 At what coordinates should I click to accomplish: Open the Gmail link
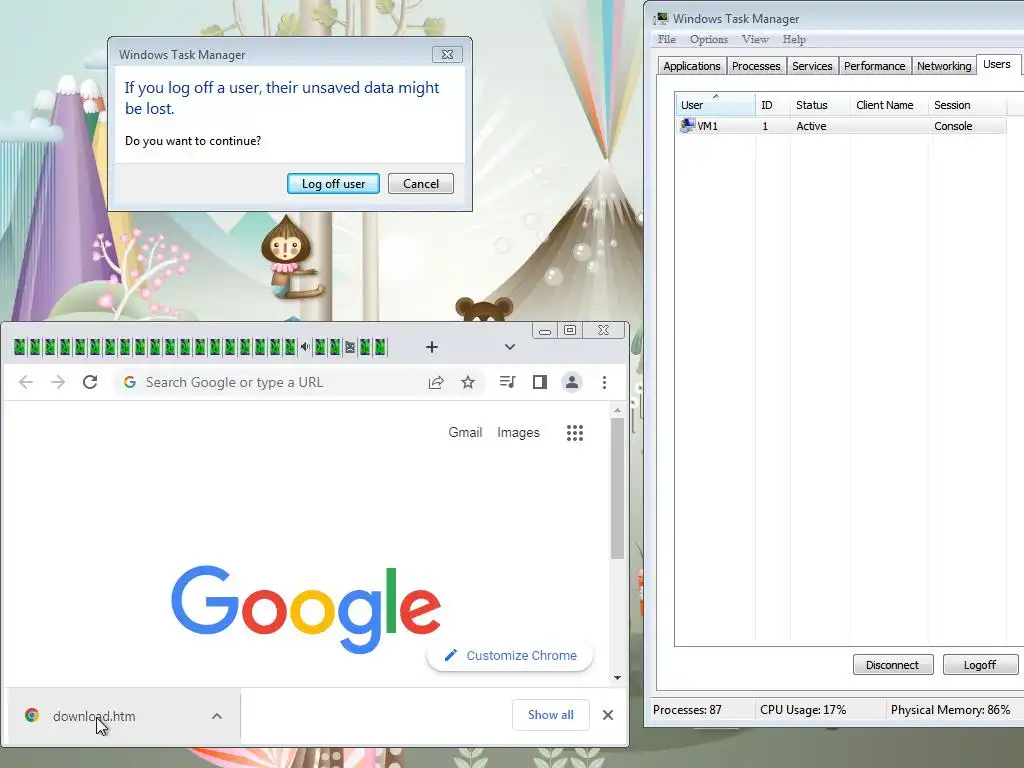[465, 432]
